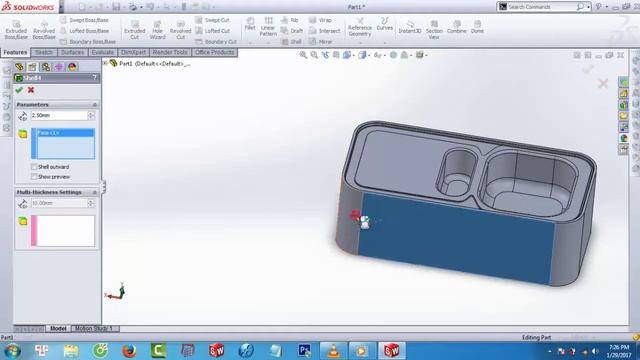Expand the Part1 flyout tree
This screenshot has height=360, width=640.
pos(105,63)
